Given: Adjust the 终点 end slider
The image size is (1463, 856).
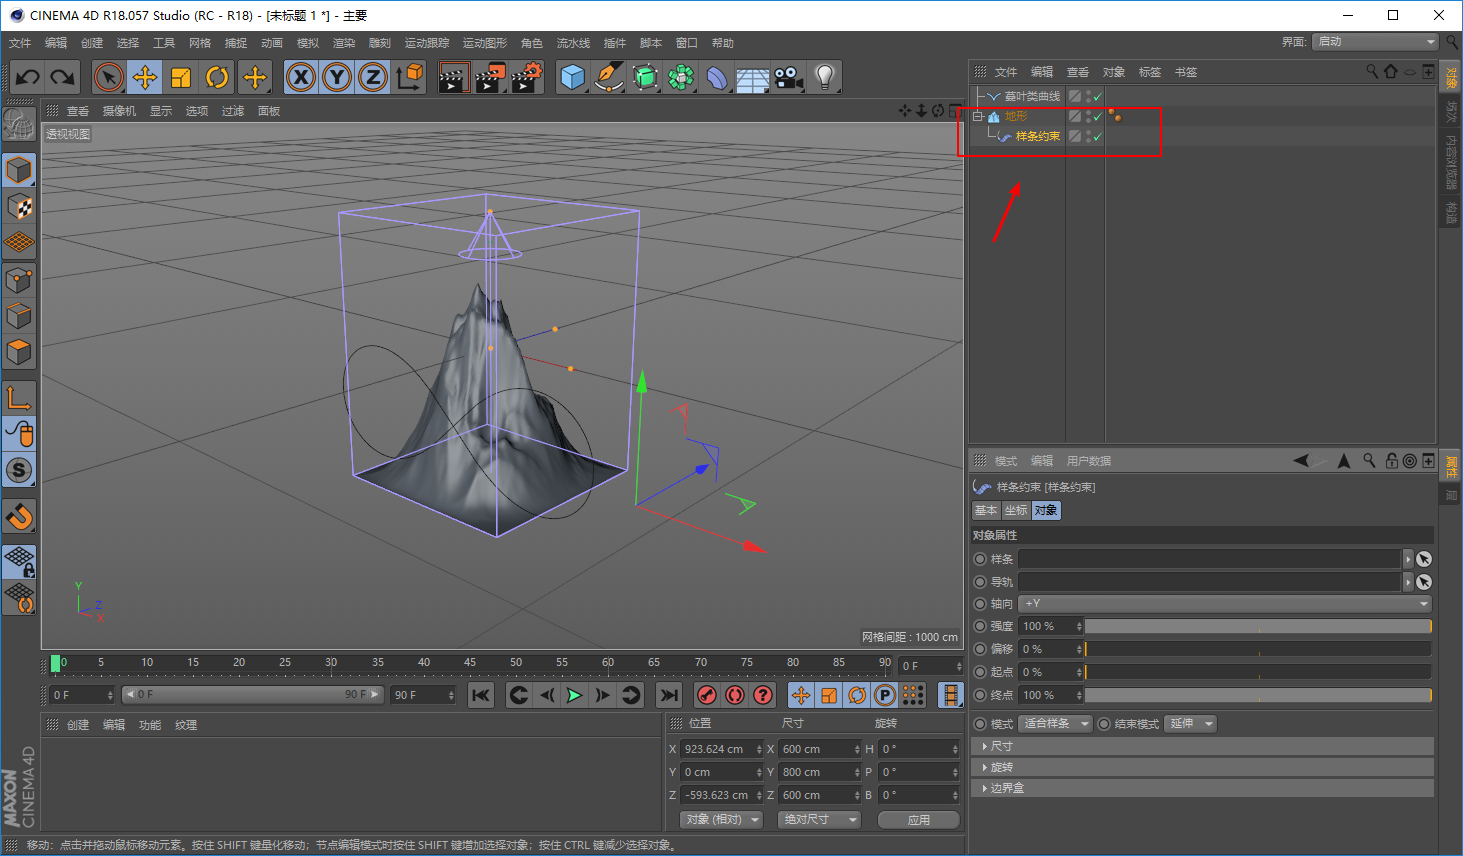Looking at the screenshot, I should (1258, 695).
